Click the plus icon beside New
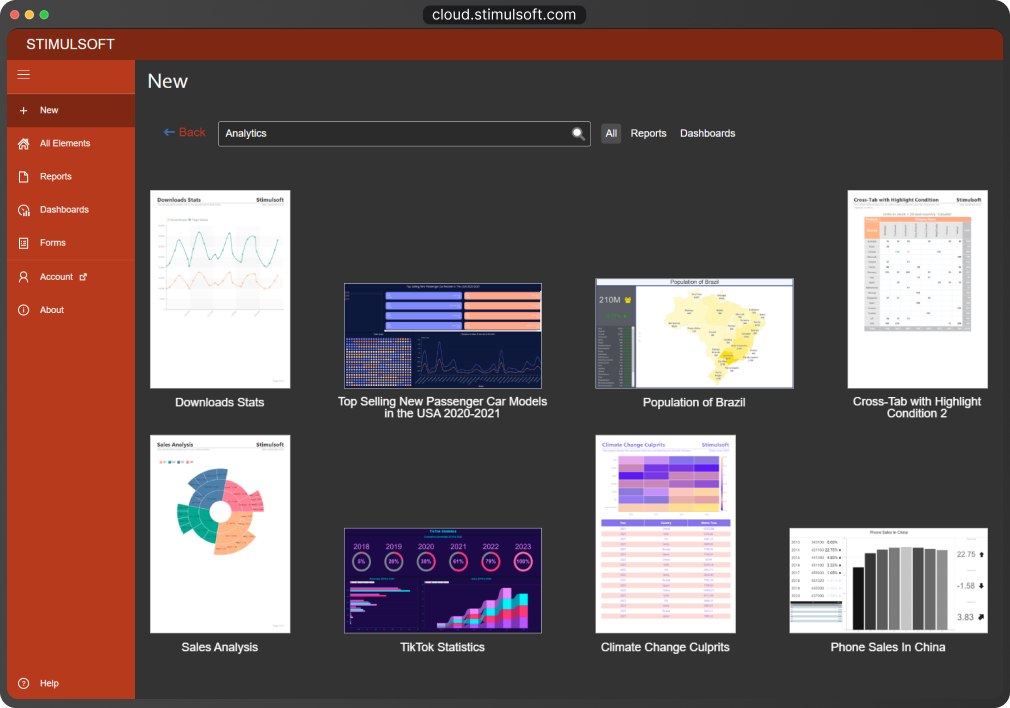This screenshot has height=708, width=1010. click(24, 110)
